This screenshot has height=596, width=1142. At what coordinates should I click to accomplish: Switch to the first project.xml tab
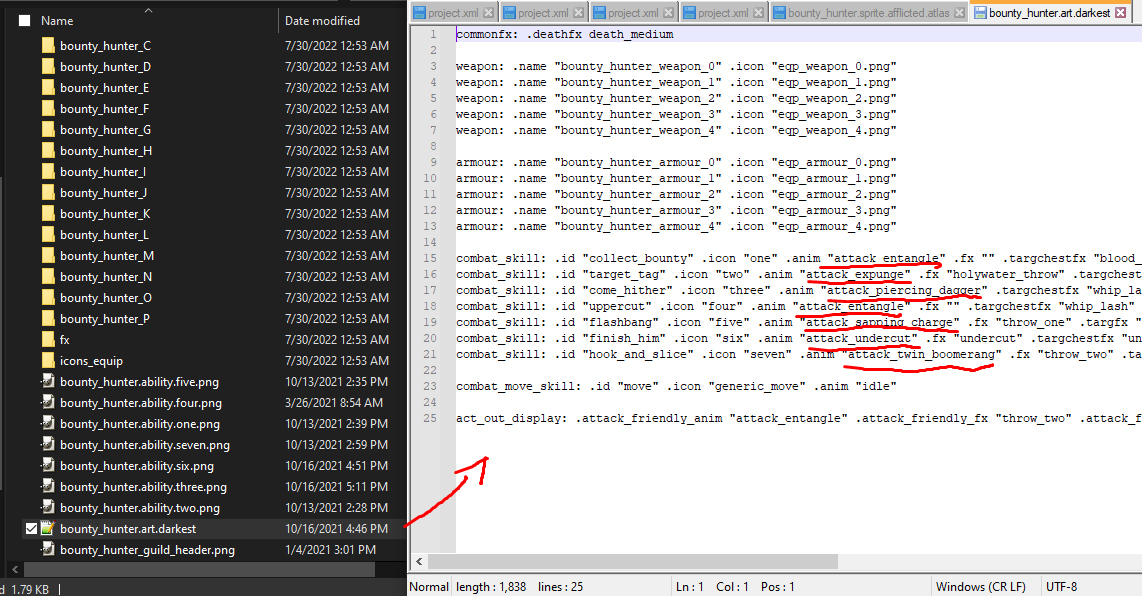tap(452, 12)
